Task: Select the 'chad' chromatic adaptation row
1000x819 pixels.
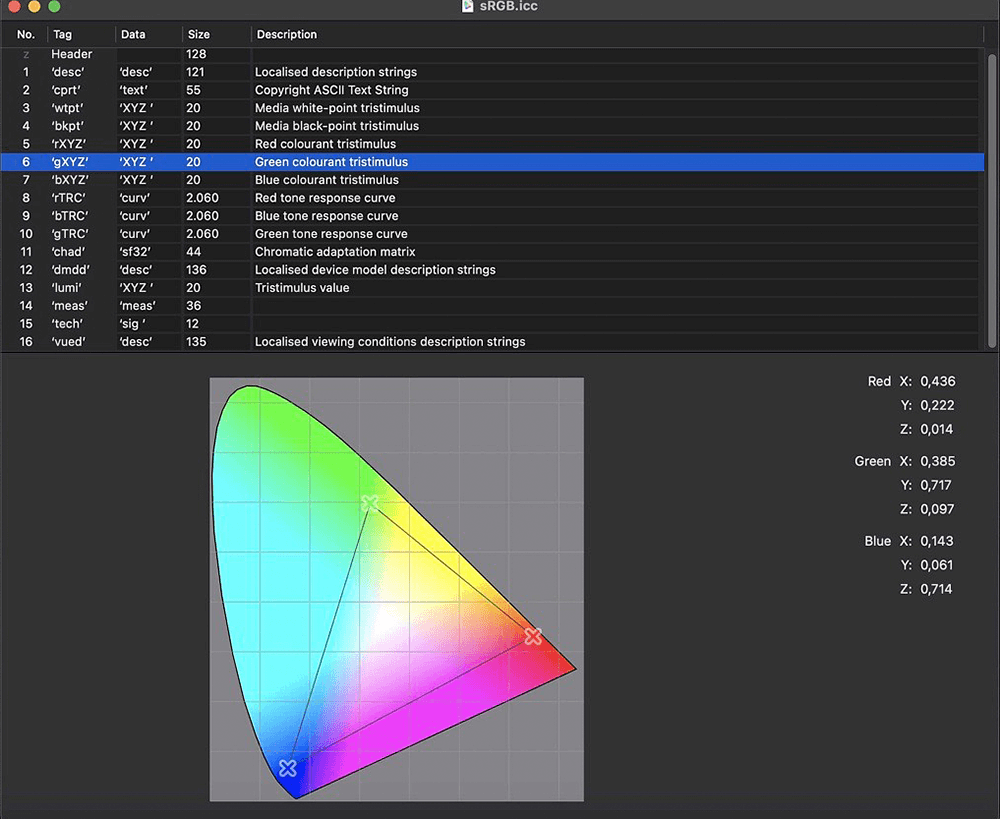Action: pyautogui.click(x=492, y=252)
